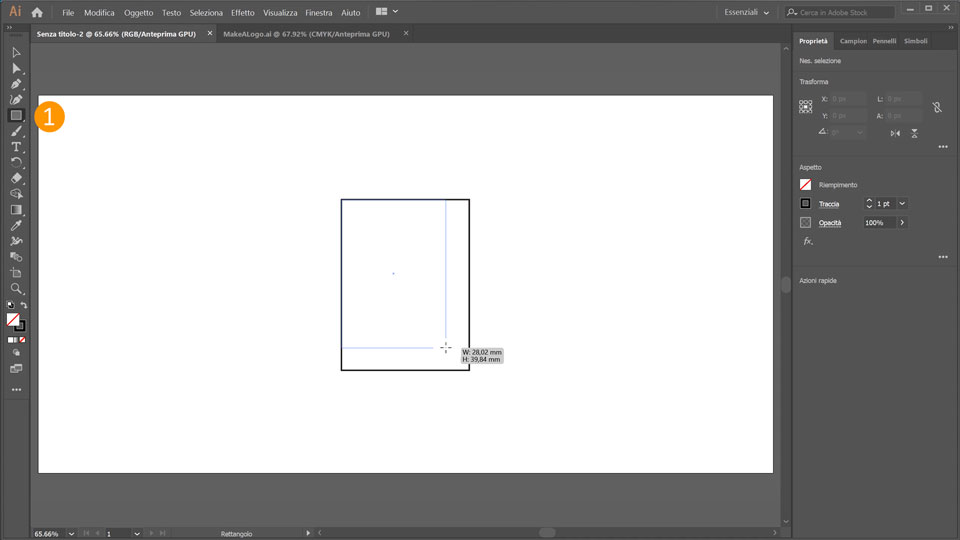Switch to the Campioni panel tab

point(853,41)
